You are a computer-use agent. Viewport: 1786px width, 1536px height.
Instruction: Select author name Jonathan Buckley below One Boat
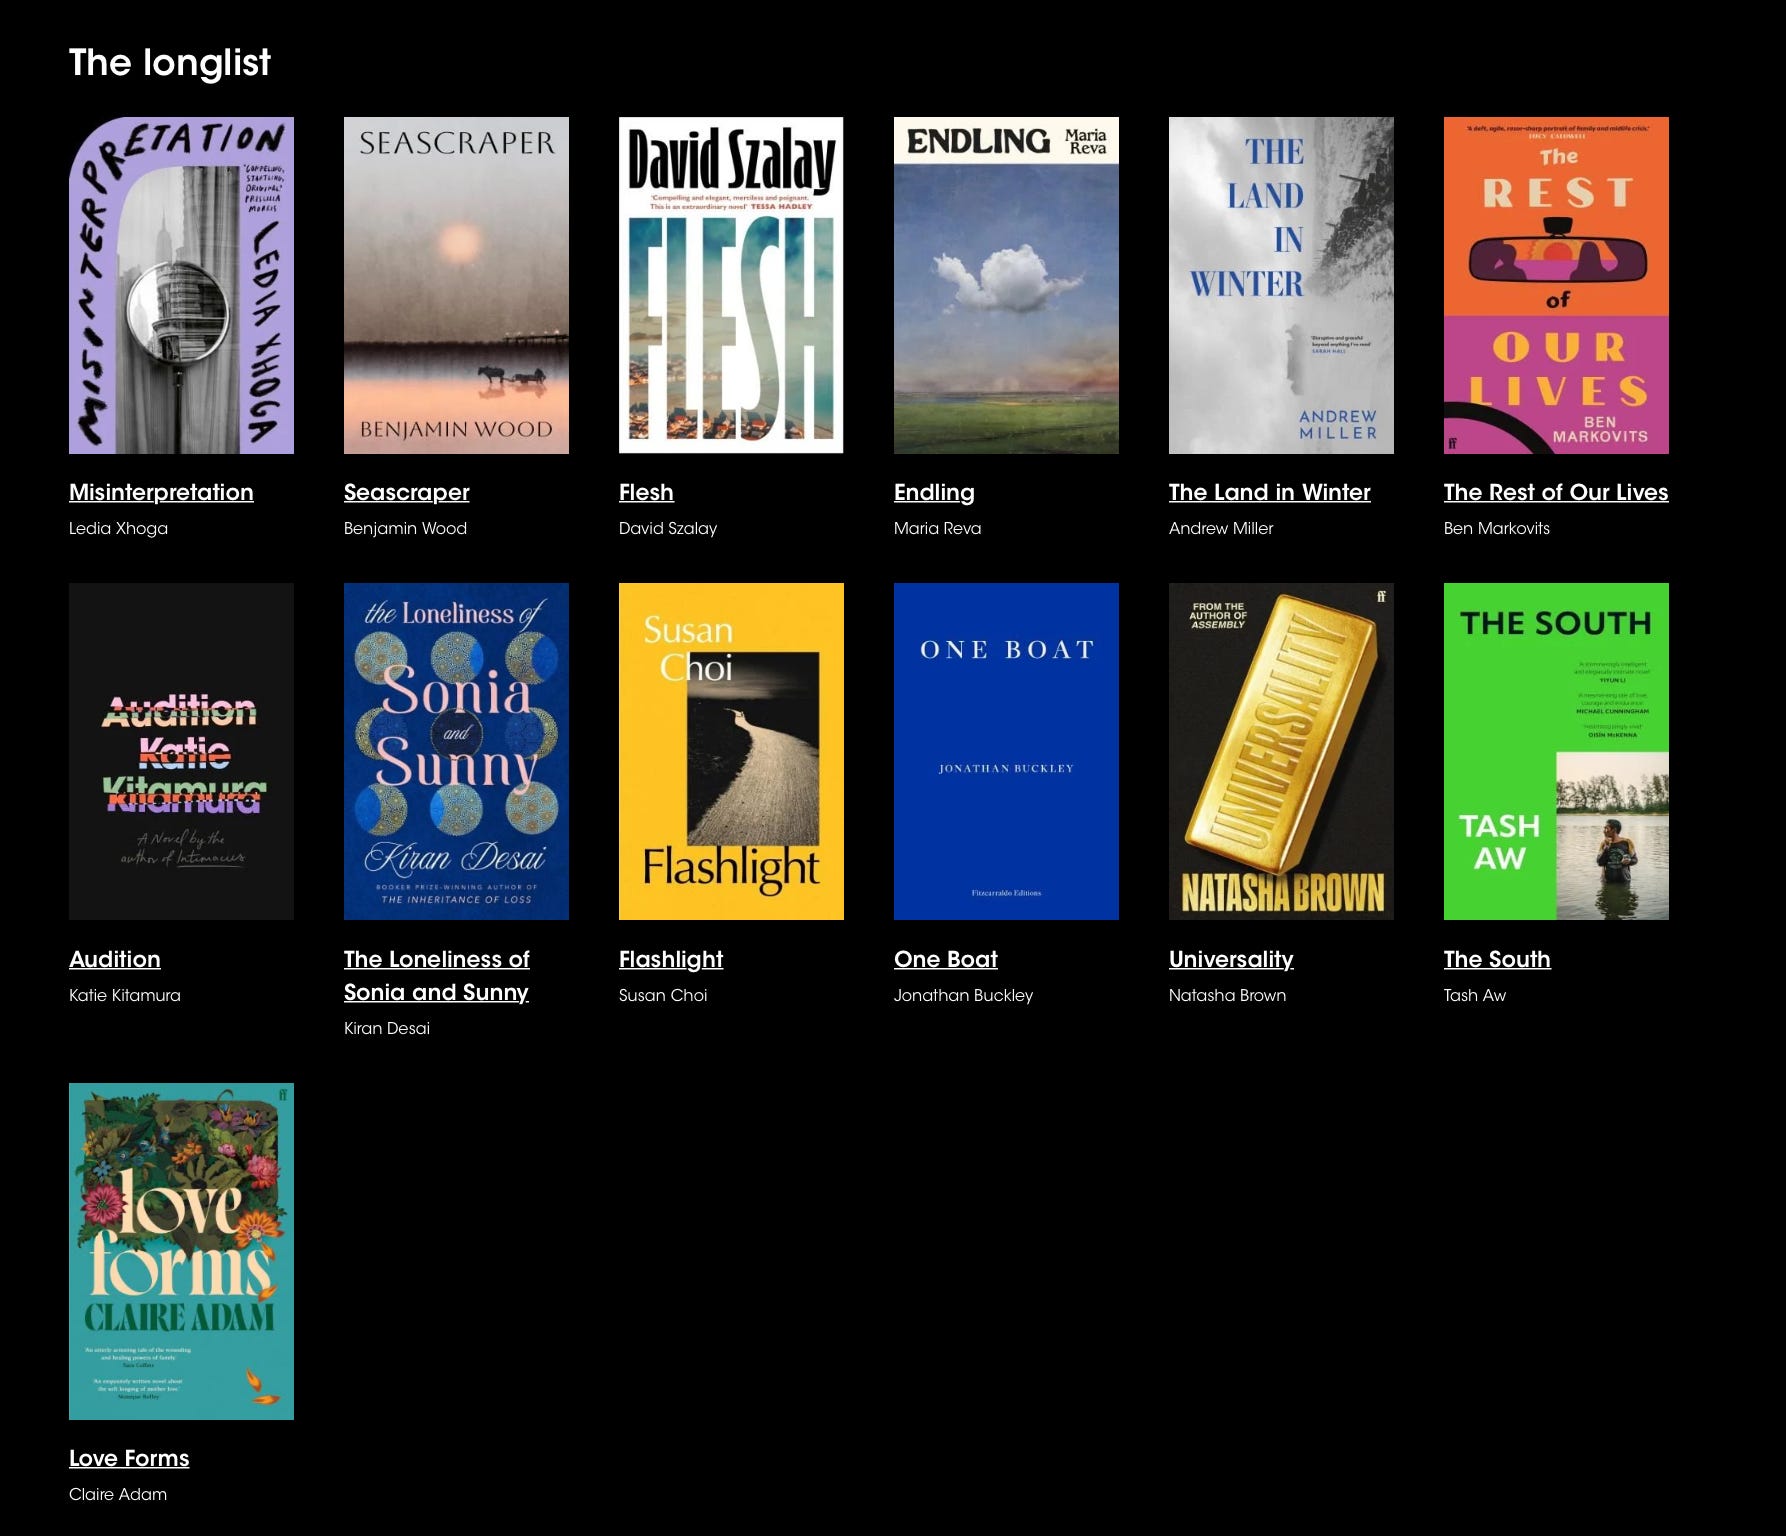point(963,995)
